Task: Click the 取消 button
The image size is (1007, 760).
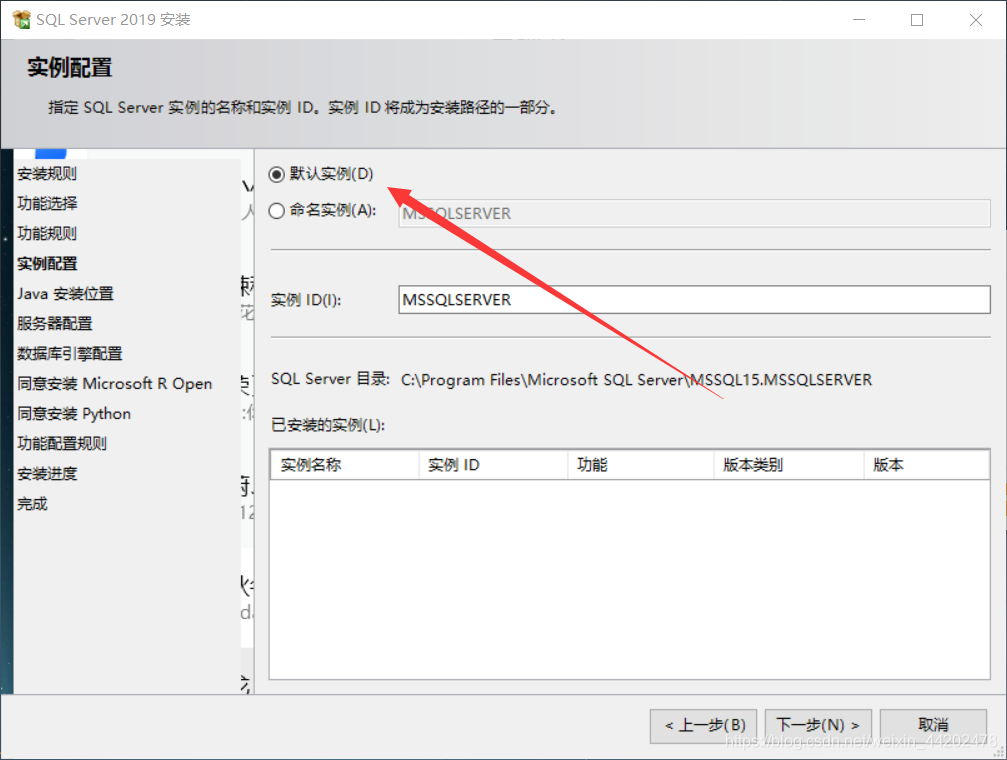Action: tap(933, 725)
